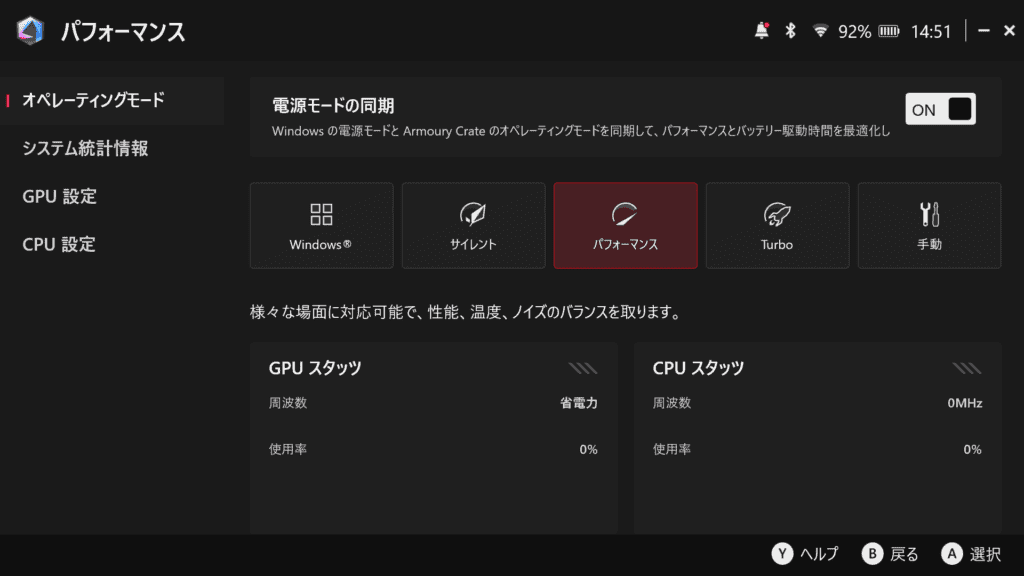Click the 92% battery percentage text

pyautogui.click(x=854, y=31)
